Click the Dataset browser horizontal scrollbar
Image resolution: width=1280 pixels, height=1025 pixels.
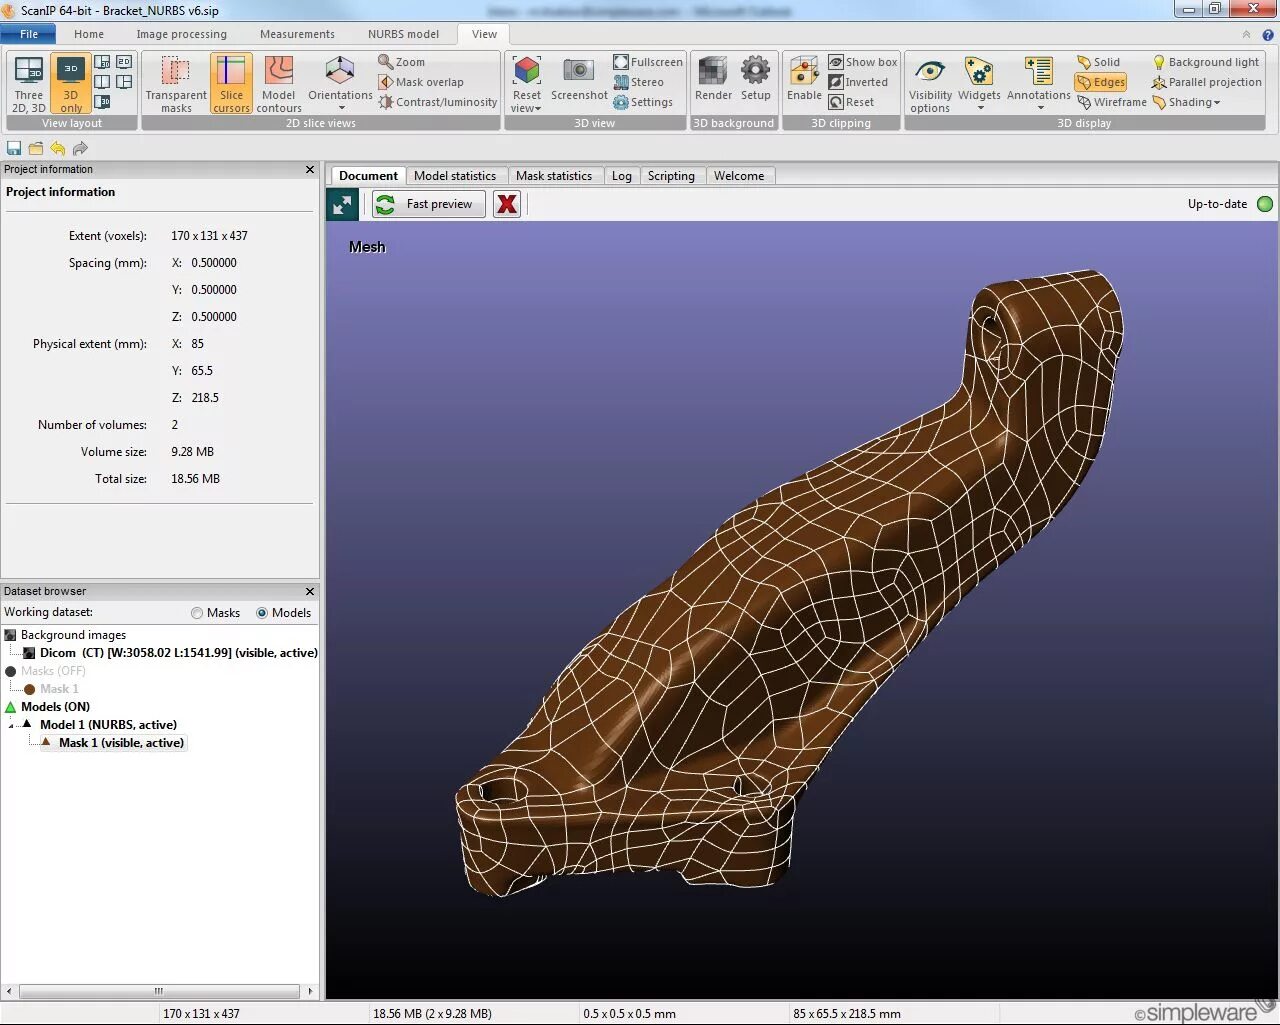(159, 991)
